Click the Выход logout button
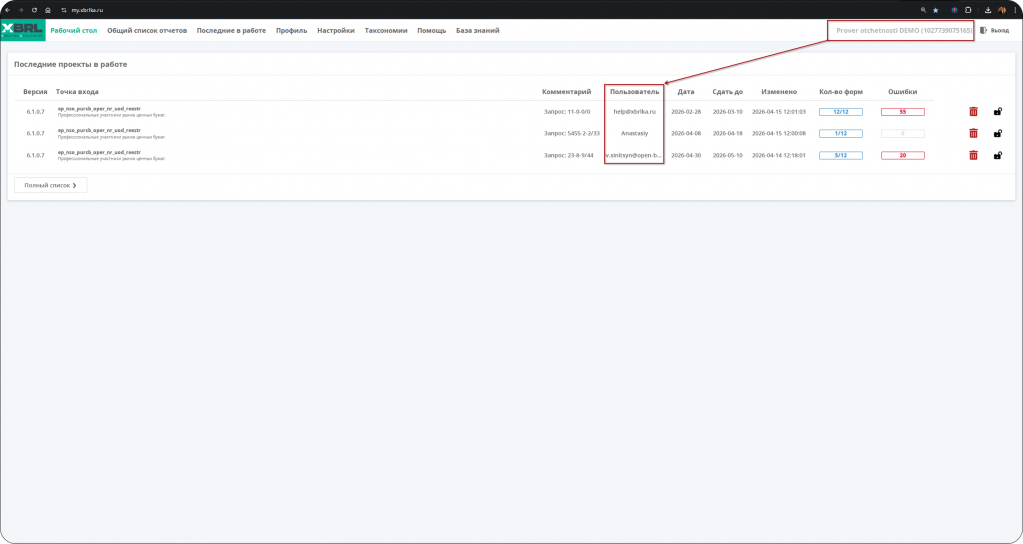The width and height of the screenshot is (1023, 544). click(994, 30)
